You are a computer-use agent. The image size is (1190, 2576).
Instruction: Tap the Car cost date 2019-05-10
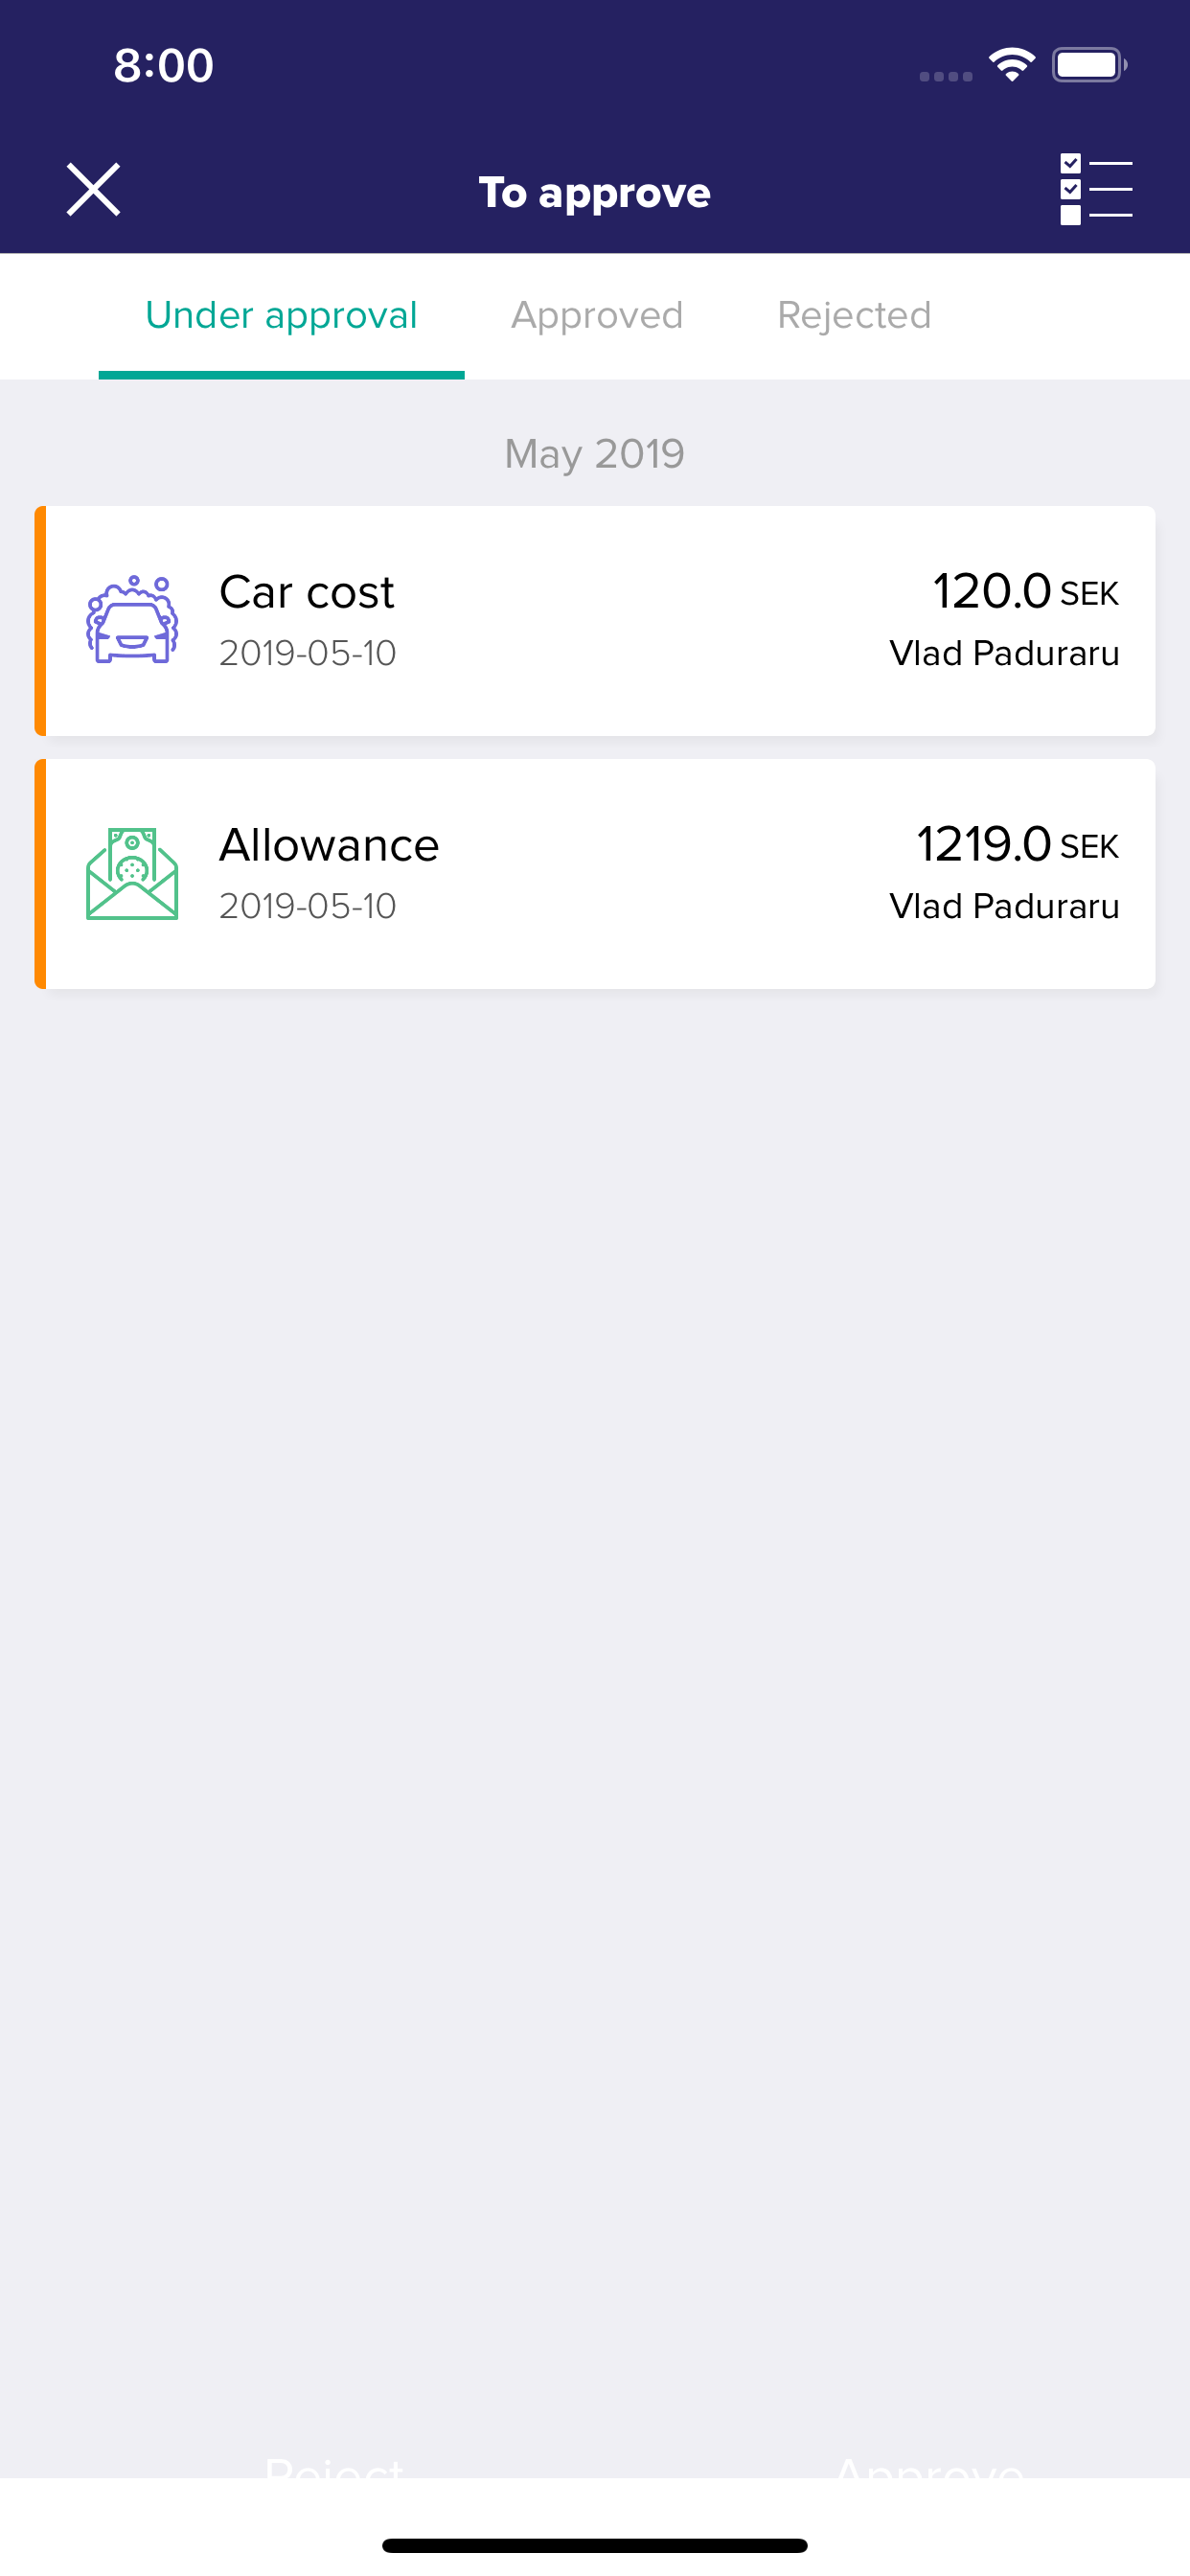pos(308,653)
